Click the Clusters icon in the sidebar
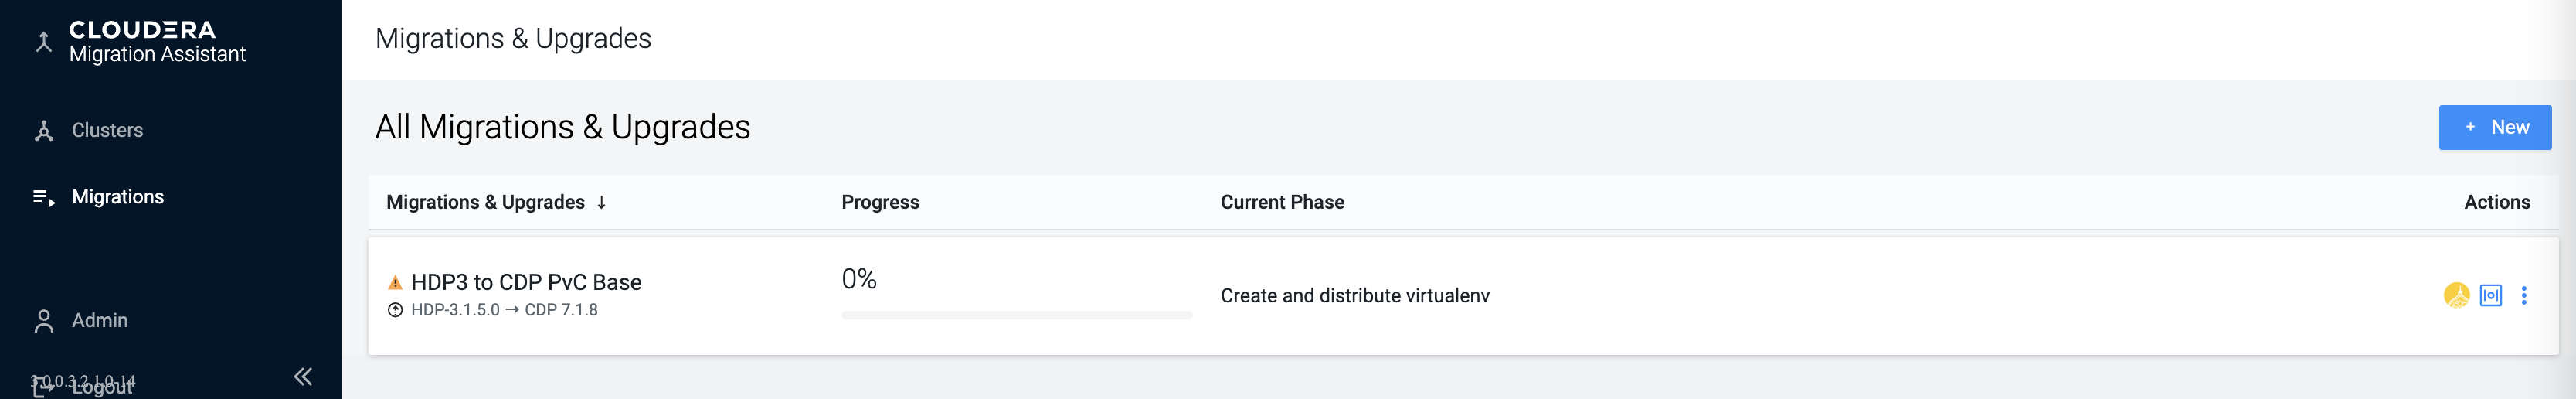This screenshot has width=2576, height=399. 43,131
